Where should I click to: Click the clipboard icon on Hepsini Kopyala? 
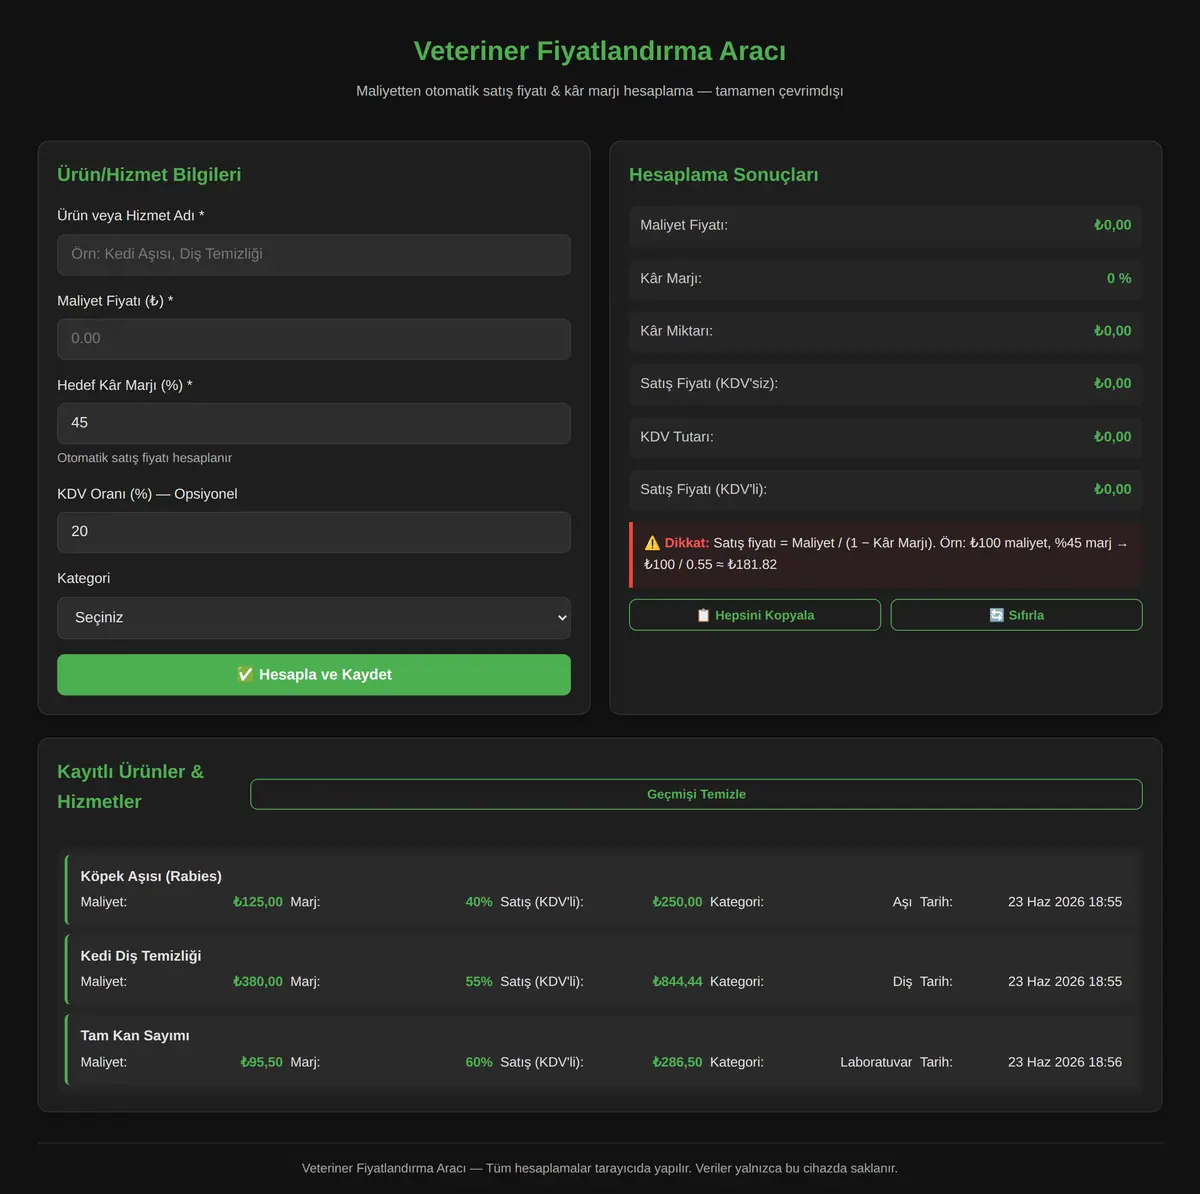pos(703,615)
